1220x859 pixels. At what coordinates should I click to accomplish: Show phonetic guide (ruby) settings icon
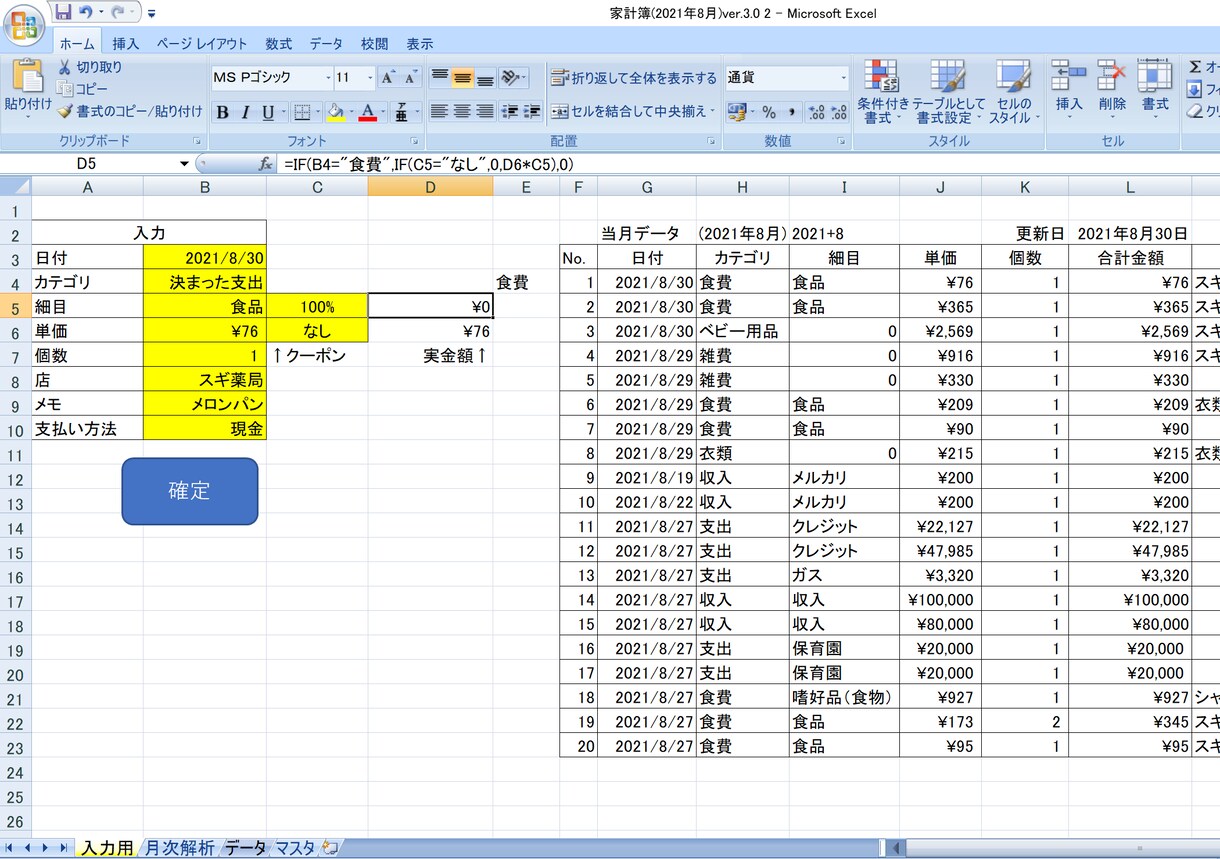402,112
